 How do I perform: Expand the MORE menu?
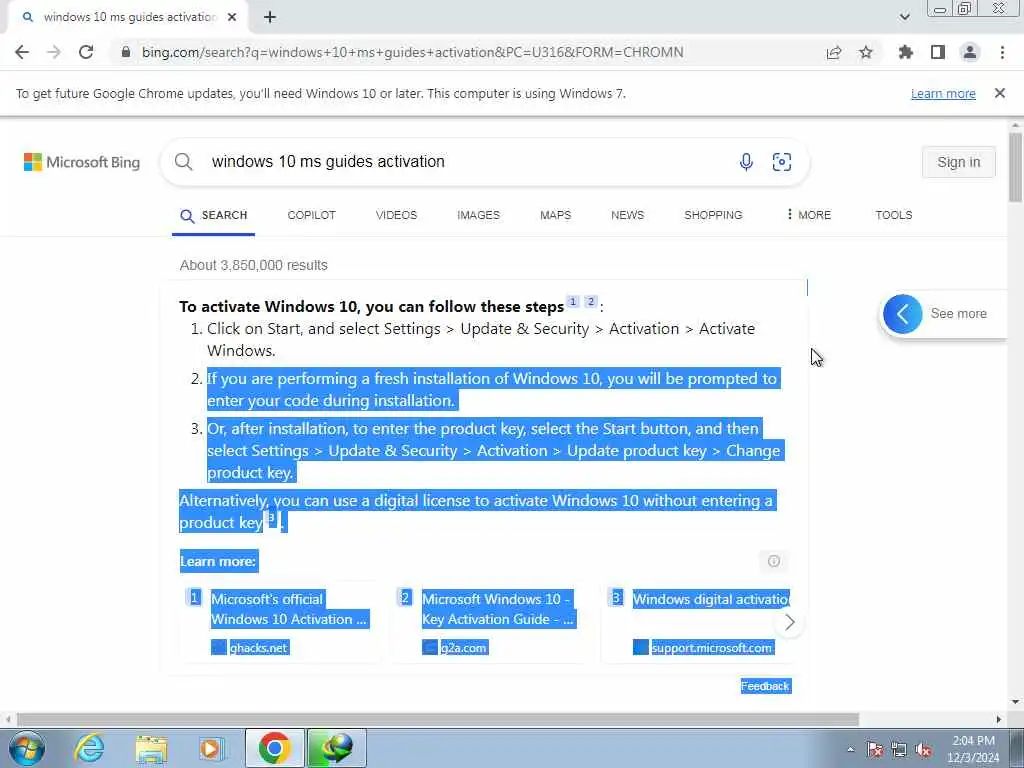pos(808,215)
